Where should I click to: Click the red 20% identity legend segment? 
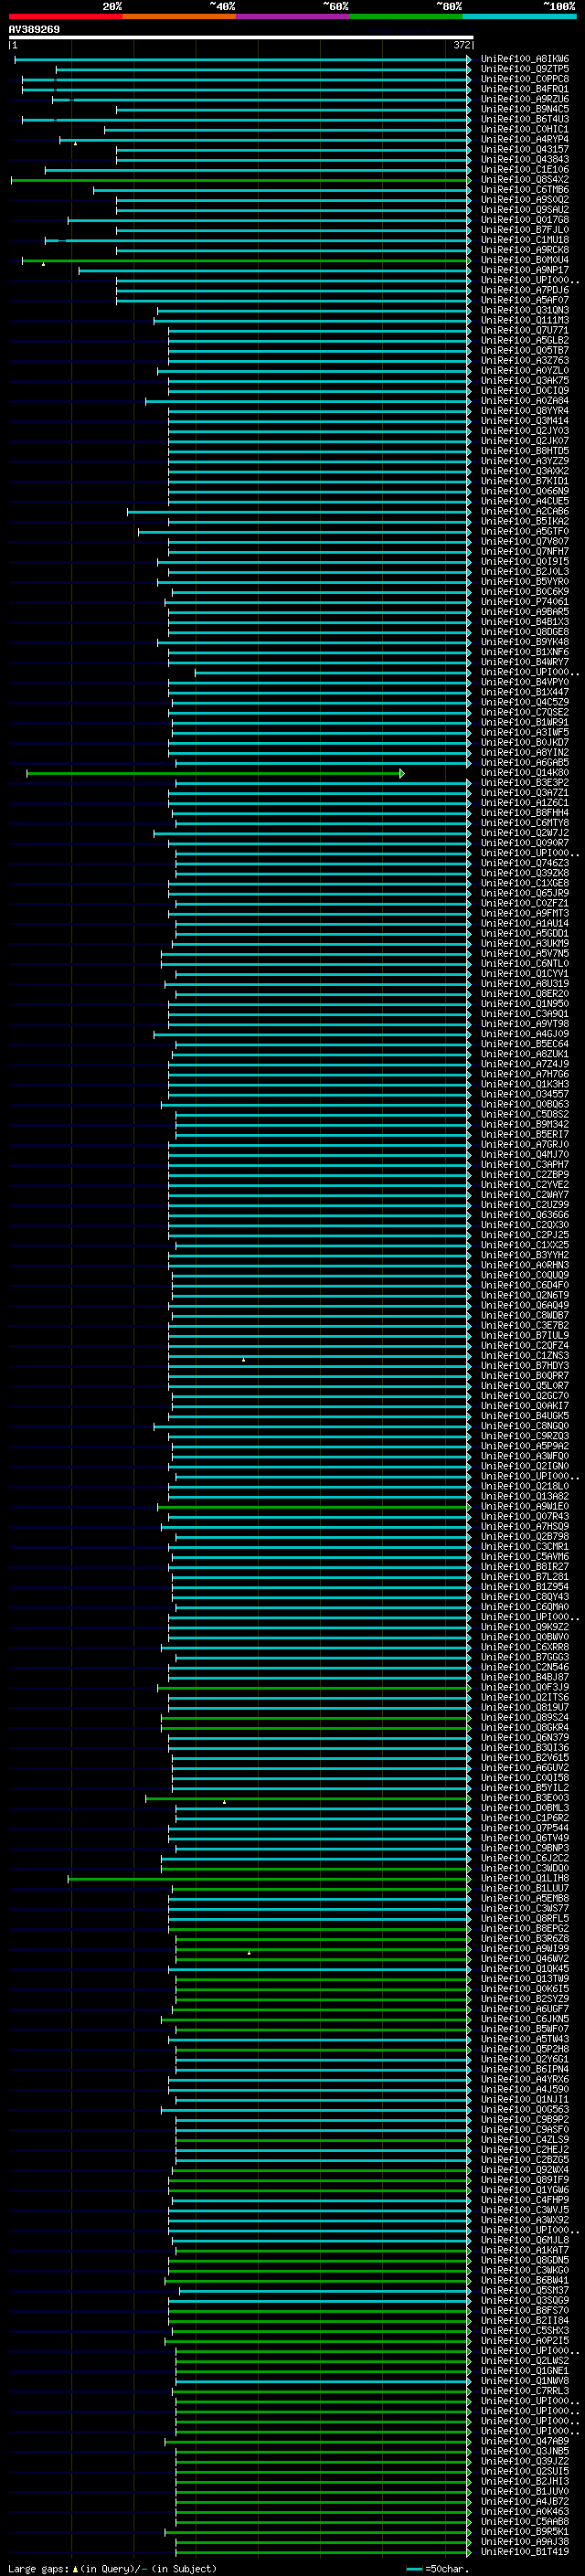65,16
